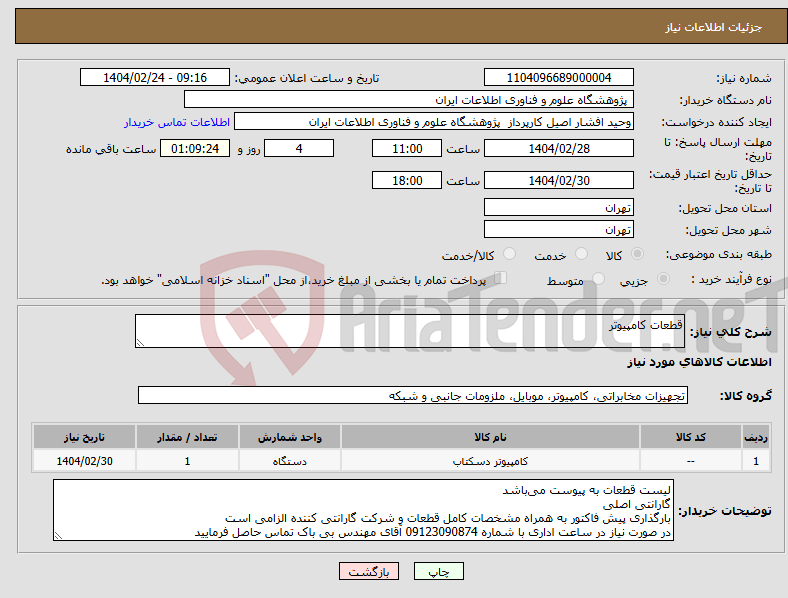Viewport: 788px width, 598px height.
Task: Click the تعداد / مقدار column header
Action: [187, 437]
